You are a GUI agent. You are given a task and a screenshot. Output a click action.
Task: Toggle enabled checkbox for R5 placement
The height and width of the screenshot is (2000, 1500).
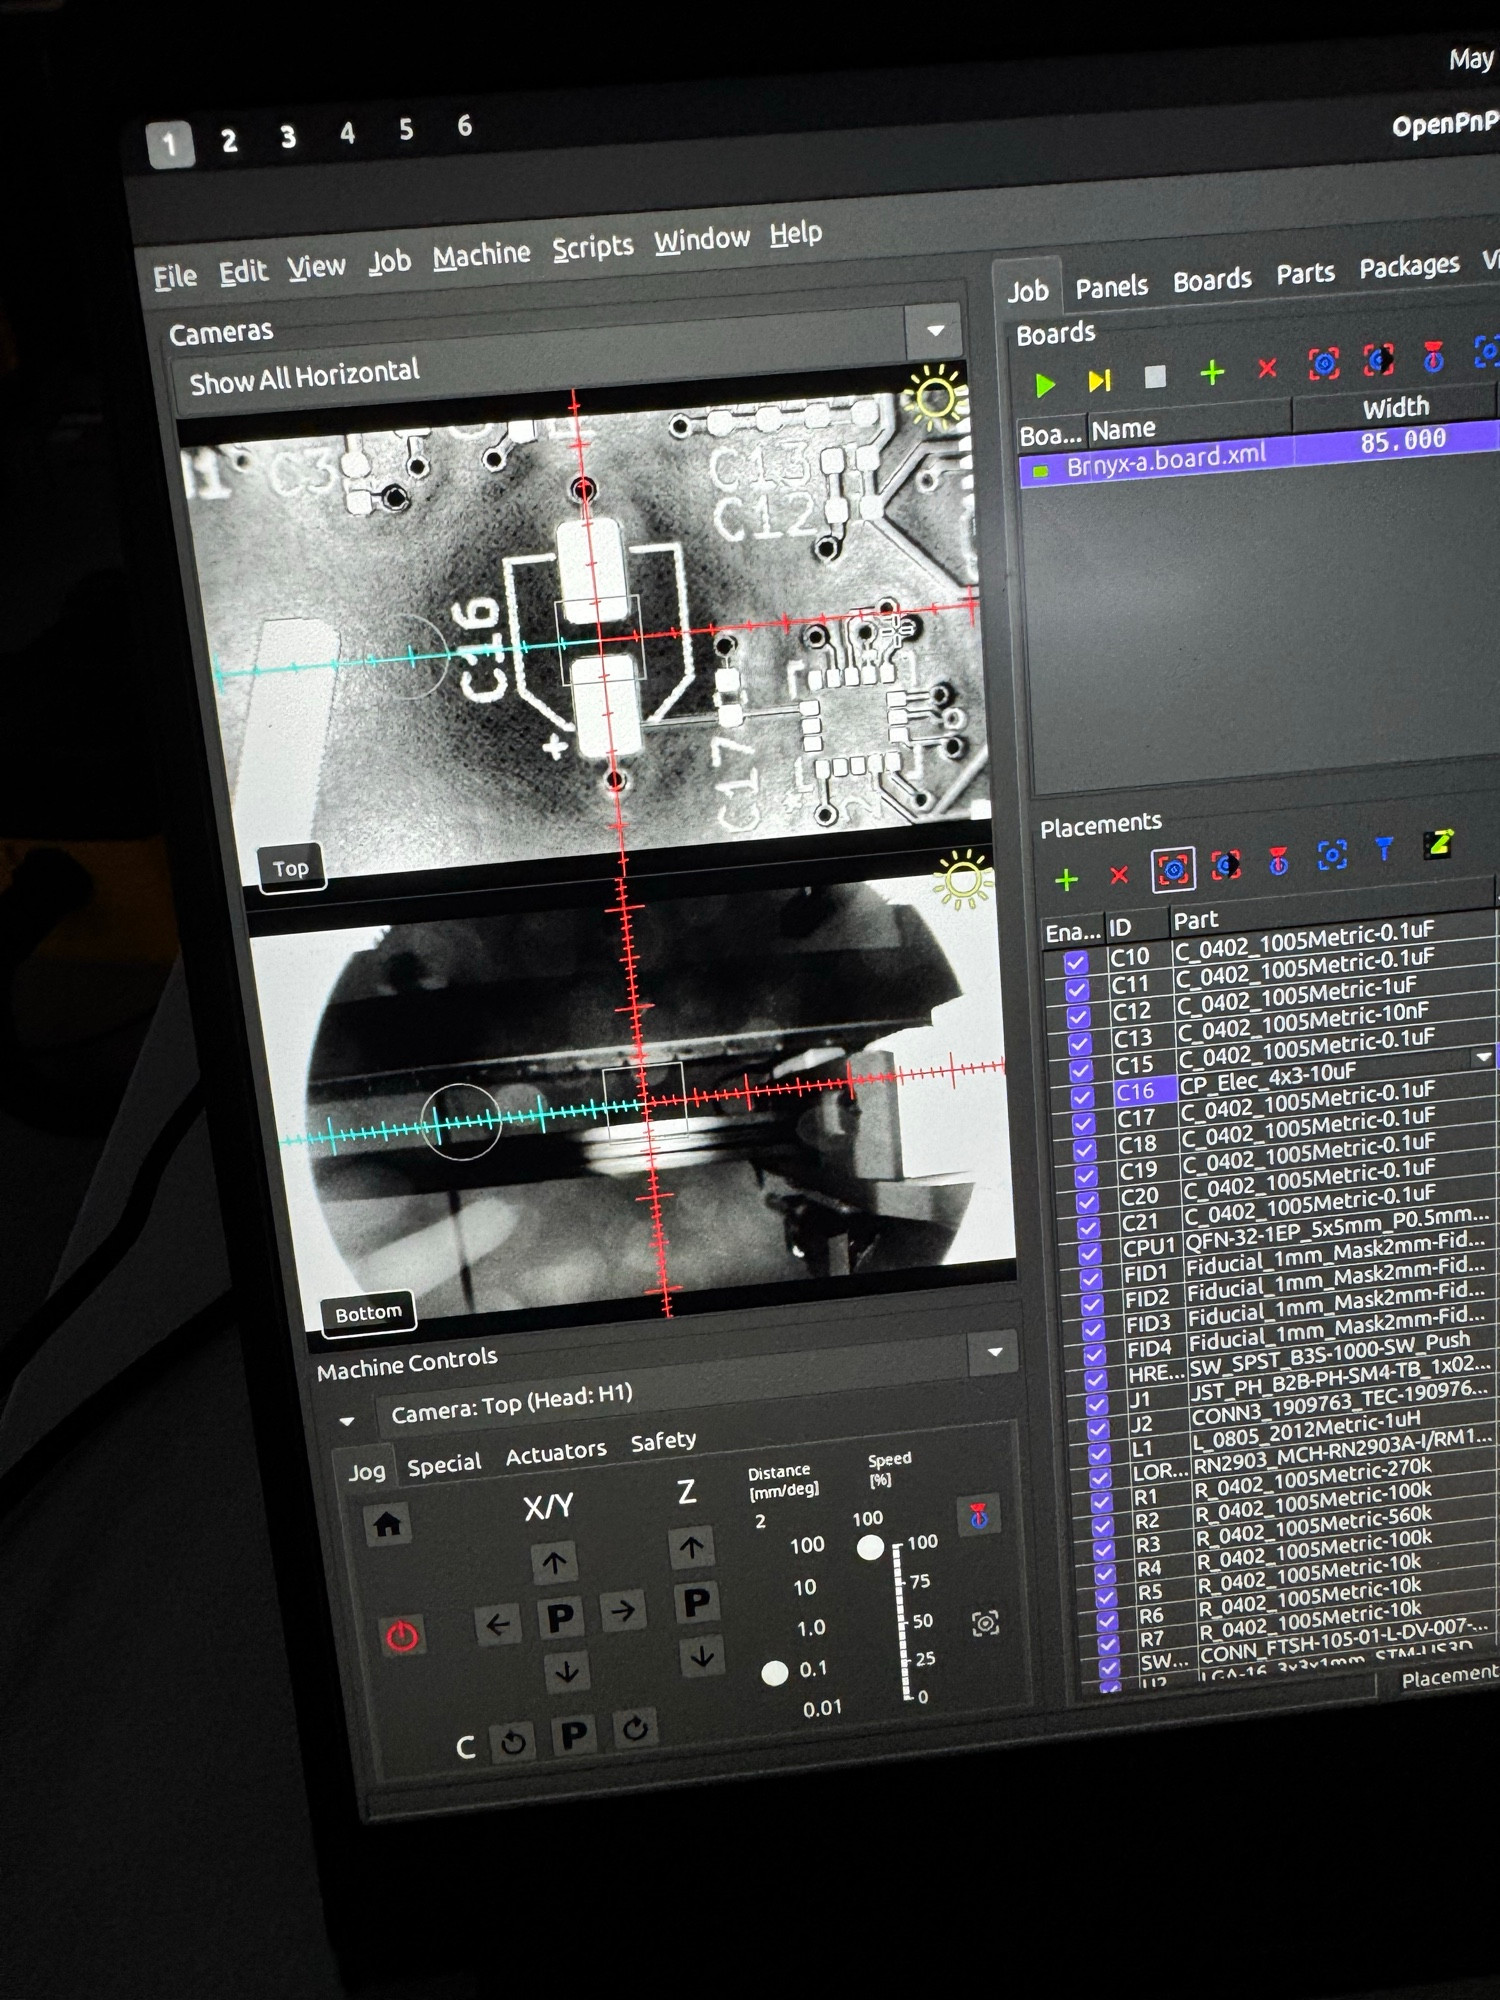click(x=1106, y=1596)
